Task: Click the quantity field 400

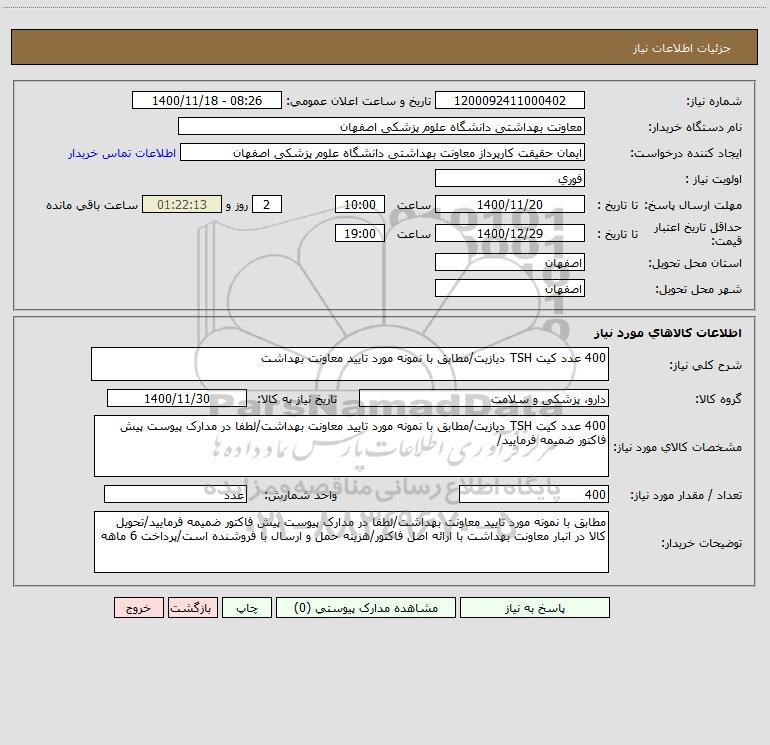Action: pyautogui.click(x=534, y=495)
